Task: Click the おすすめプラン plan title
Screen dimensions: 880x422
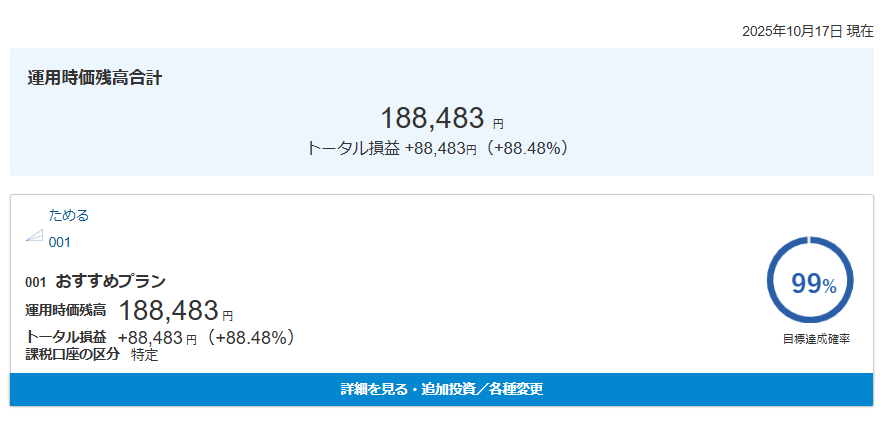Action: (111, 281)
